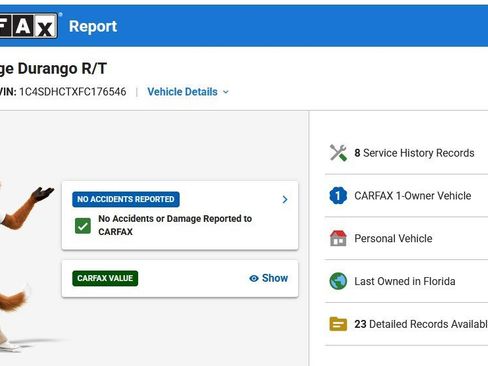The height and width of the screenshot is (366, 488).
Task: Open CARFAX 1-Owner Vehicle entry
Action: tap(406, 196)
